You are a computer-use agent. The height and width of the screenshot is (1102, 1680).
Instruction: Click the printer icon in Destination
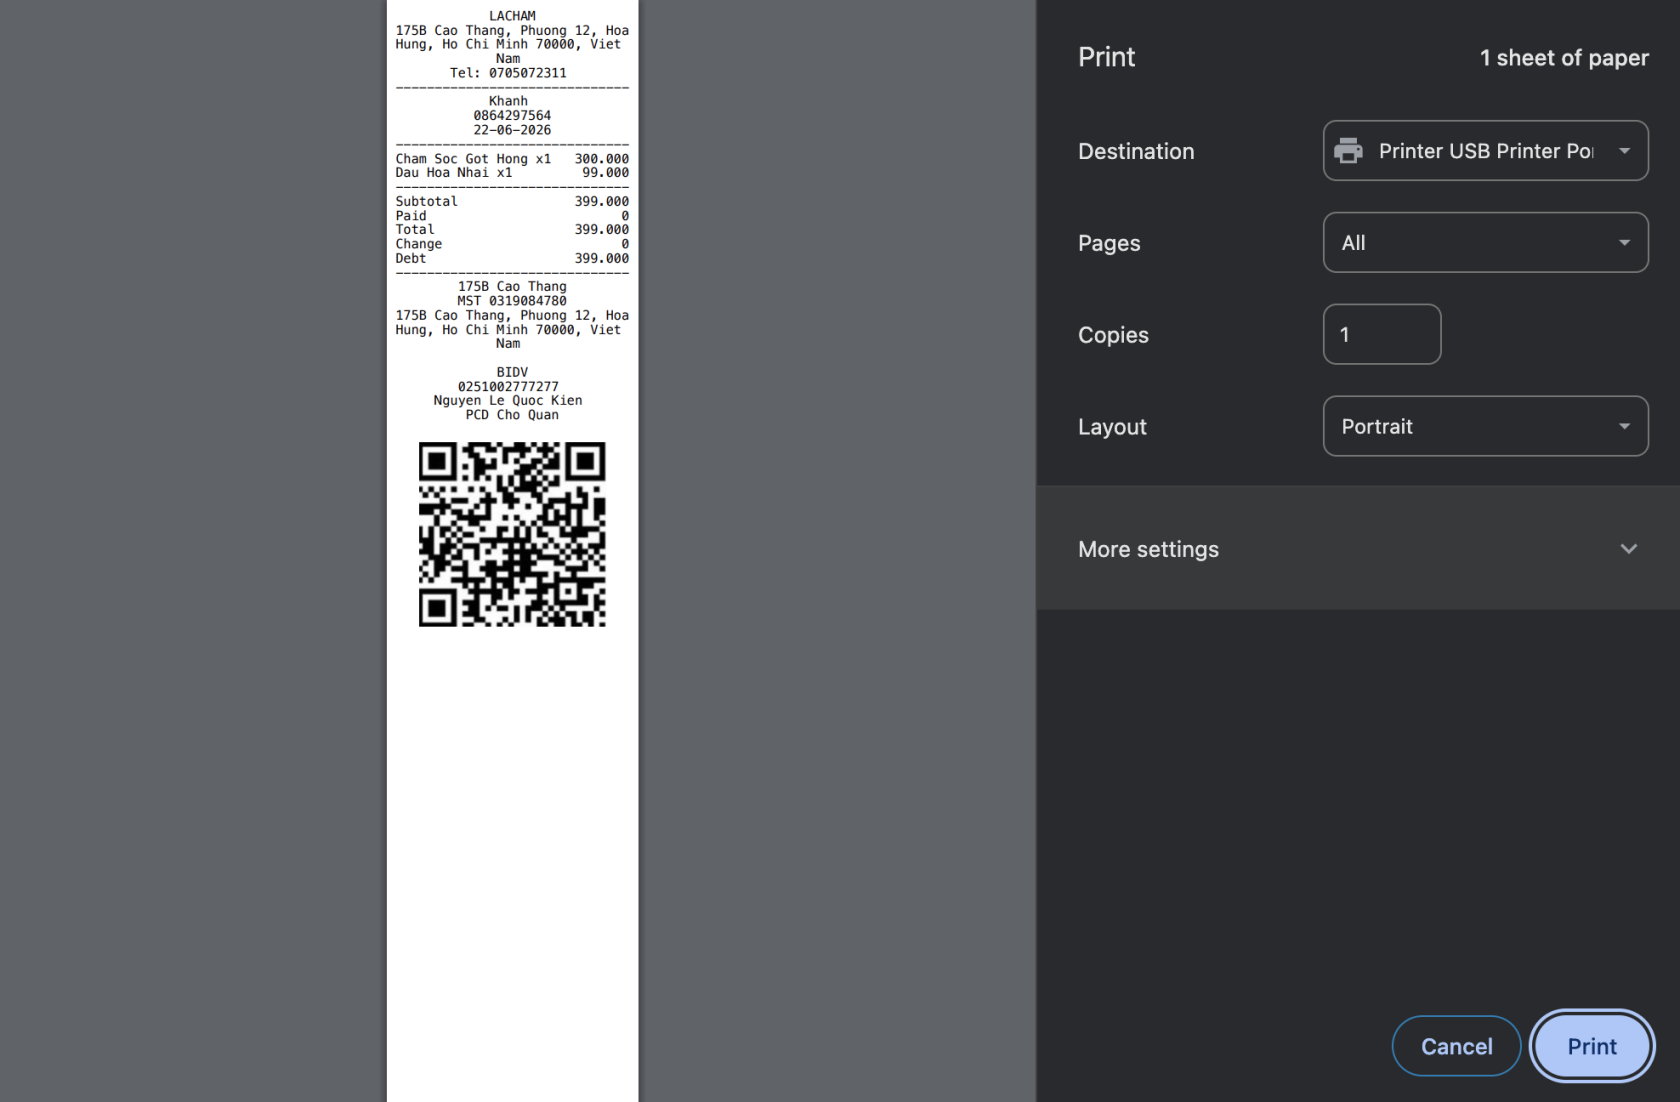click(1348, 151)
